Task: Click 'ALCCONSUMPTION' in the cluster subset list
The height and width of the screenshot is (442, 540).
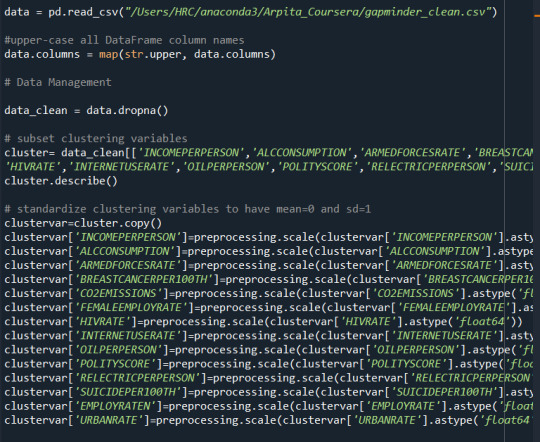Action: click(302, 153)
